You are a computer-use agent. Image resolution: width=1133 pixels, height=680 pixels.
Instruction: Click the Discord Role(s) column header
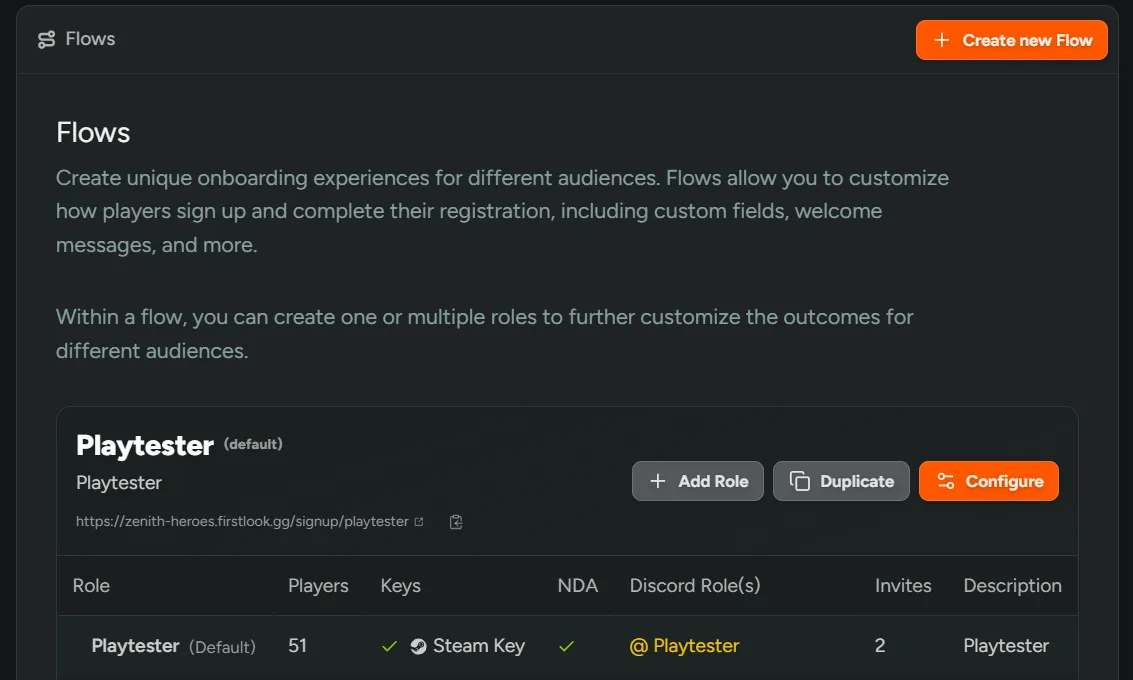695,586
